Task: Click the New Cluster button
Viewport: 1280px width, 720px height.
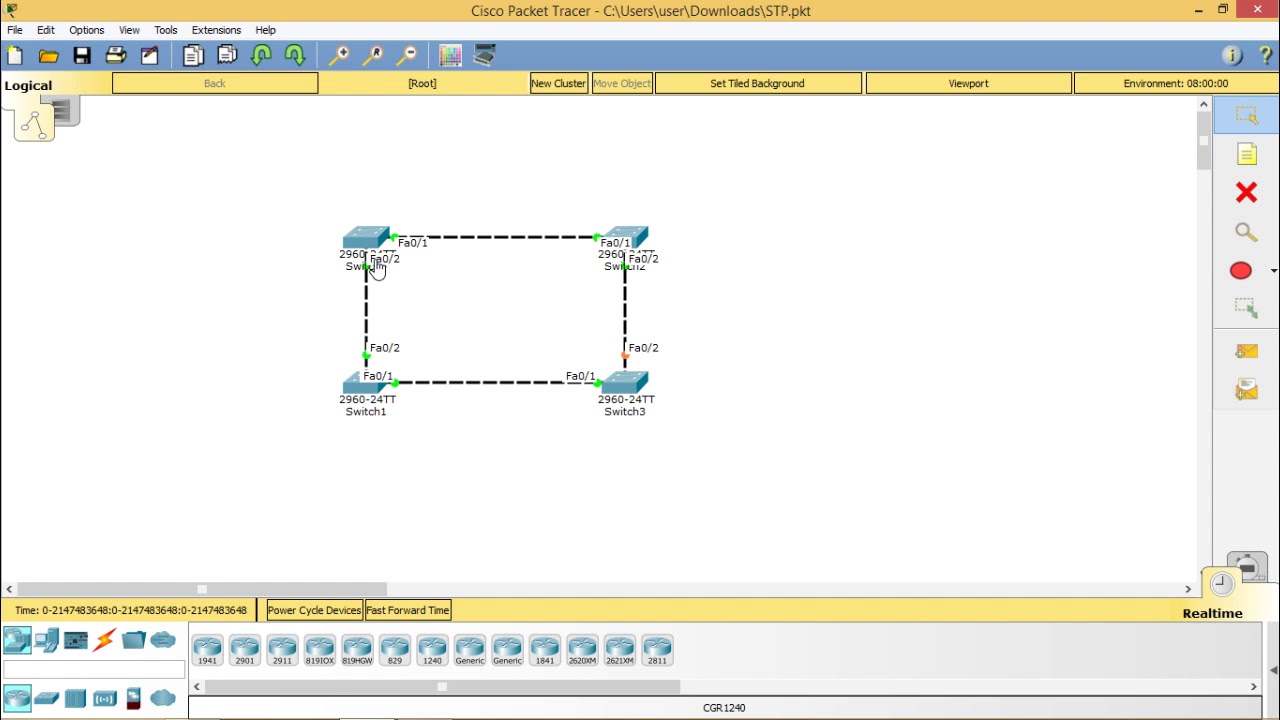Action: pyautogui.click(x=558, y=83)
